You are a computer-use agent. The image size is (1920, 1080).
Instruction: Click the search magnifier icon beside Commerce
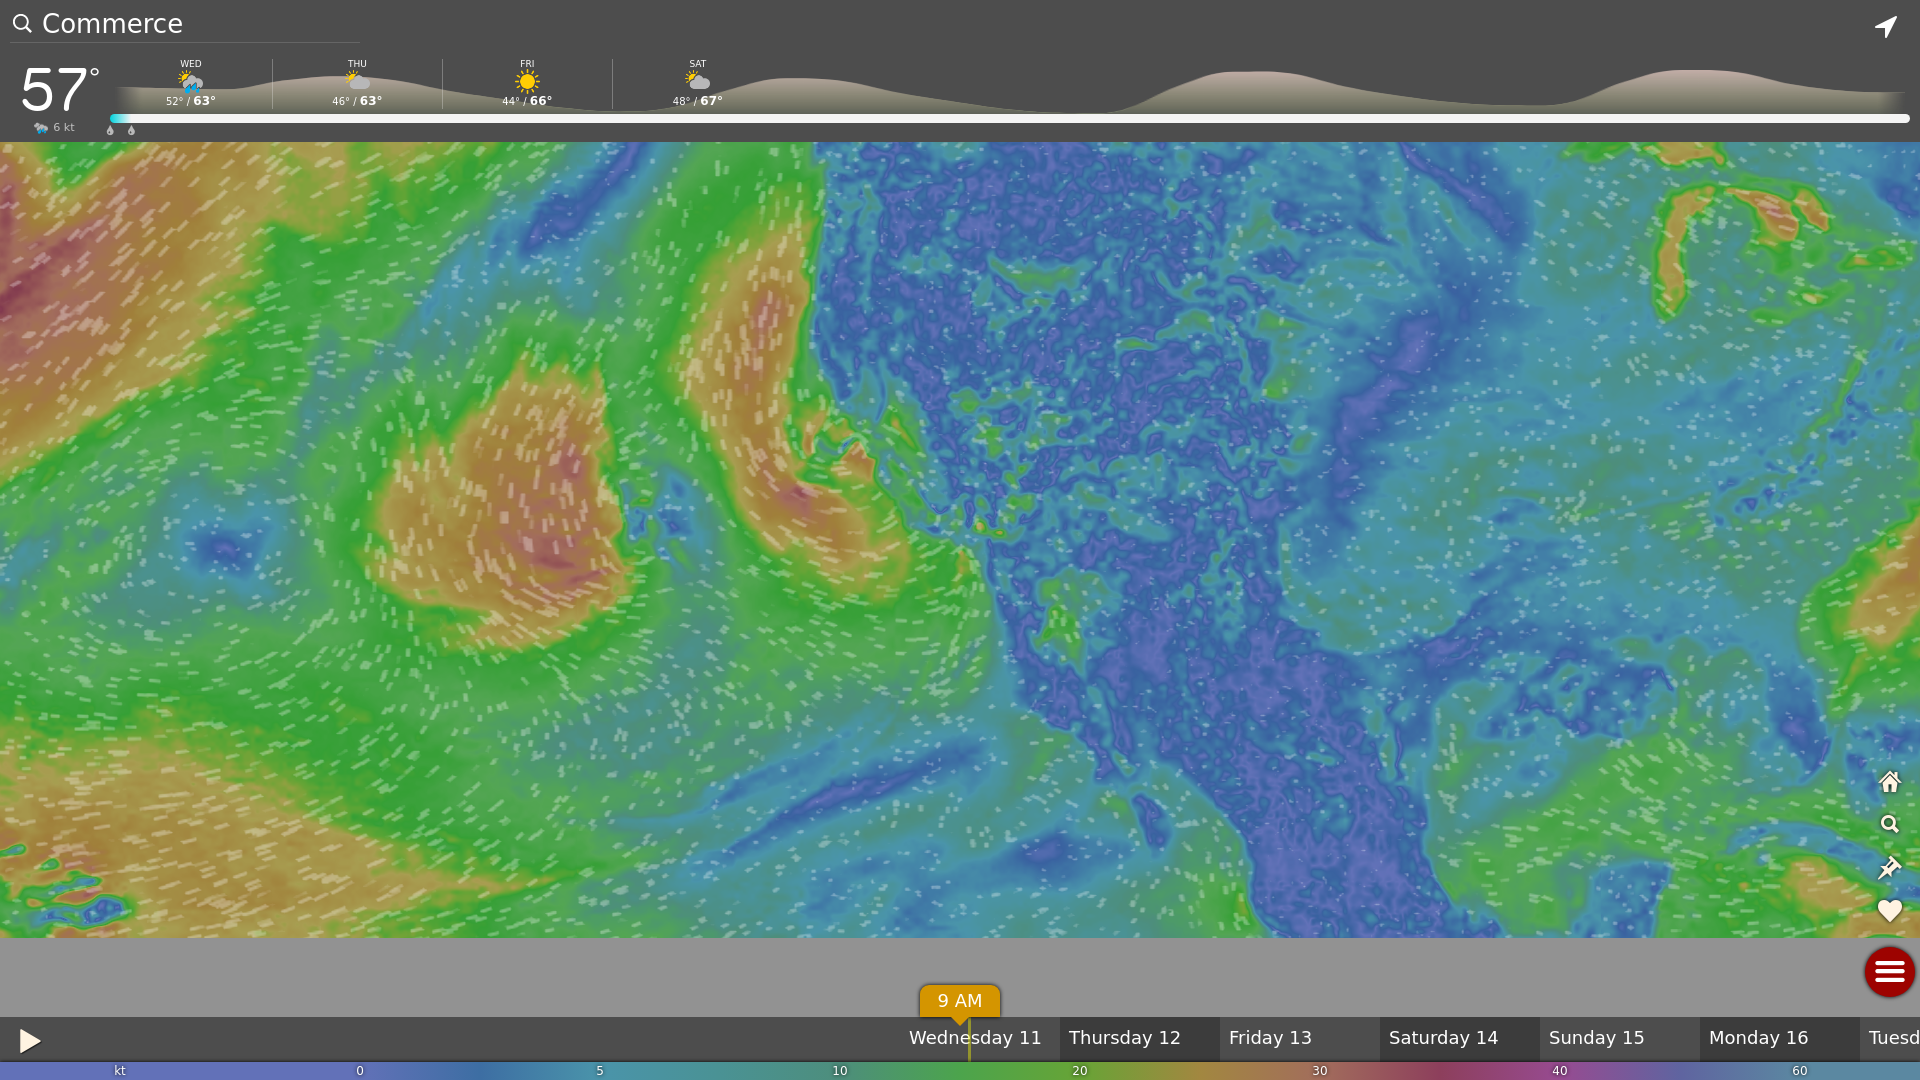pyautogui.click(x=22, y=24)
